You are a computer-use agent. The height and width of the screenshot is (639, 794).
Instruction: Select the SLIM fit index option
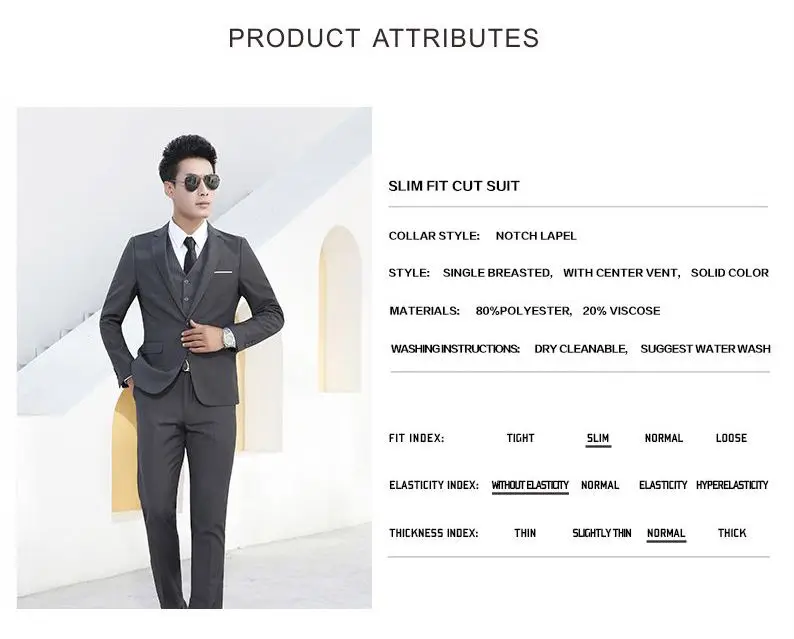598,438
